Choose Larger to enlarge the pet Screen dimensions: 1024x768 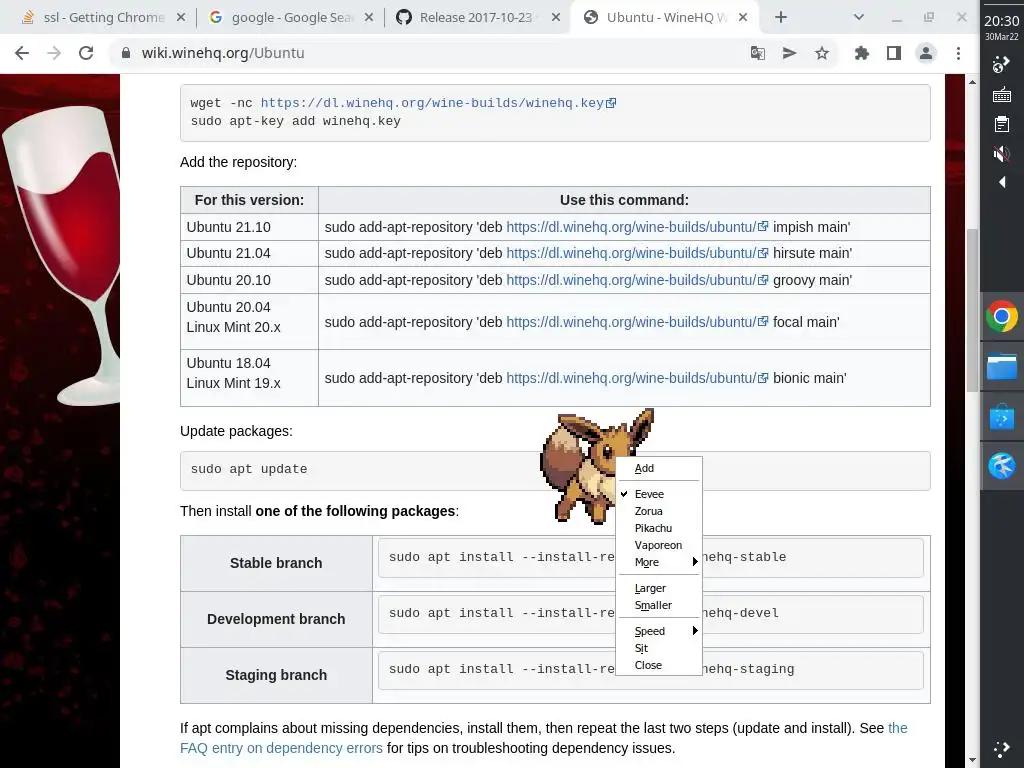pyautogui.click(x=658, y=588)
